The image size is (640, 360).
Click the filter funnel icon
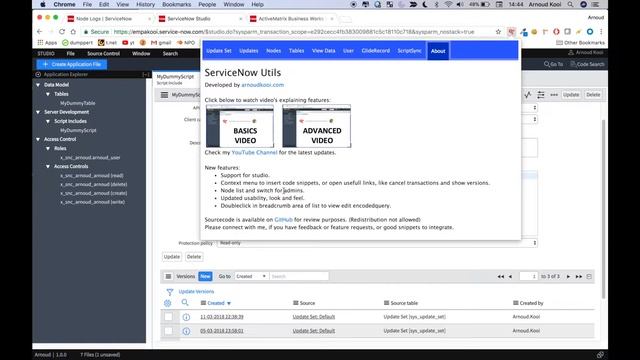pos(169,292)
